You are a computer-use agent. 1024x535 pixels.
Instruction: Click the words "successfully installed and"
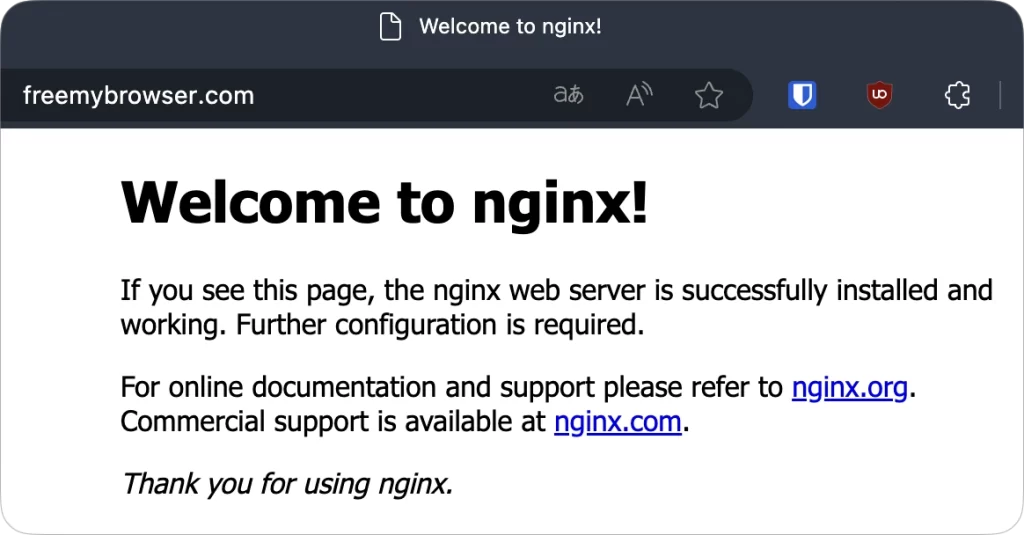point(837,291)
